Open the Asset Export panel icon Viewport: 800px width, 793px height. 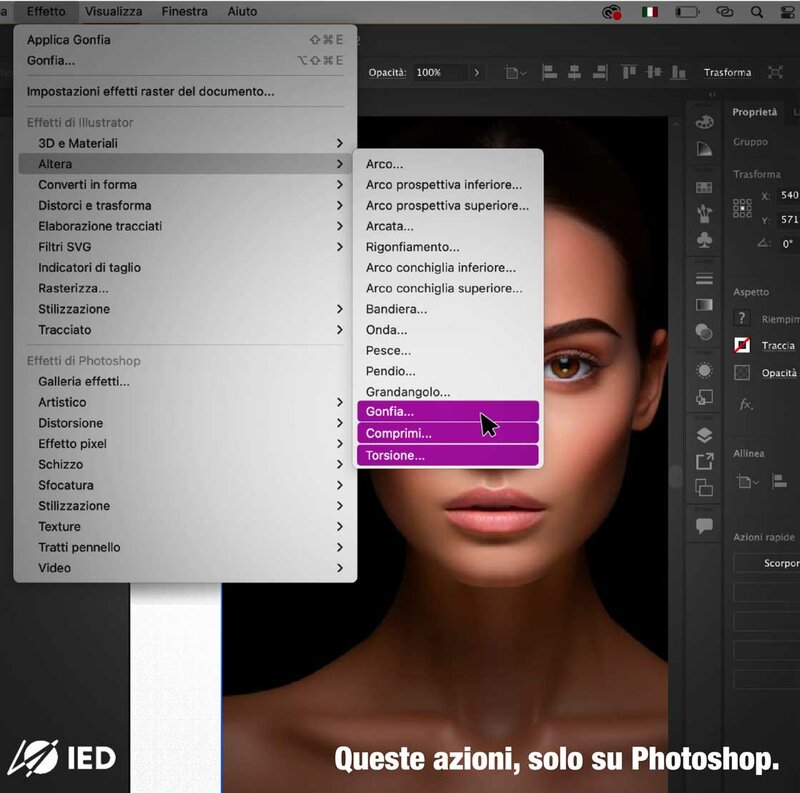[x=704, y=462]
